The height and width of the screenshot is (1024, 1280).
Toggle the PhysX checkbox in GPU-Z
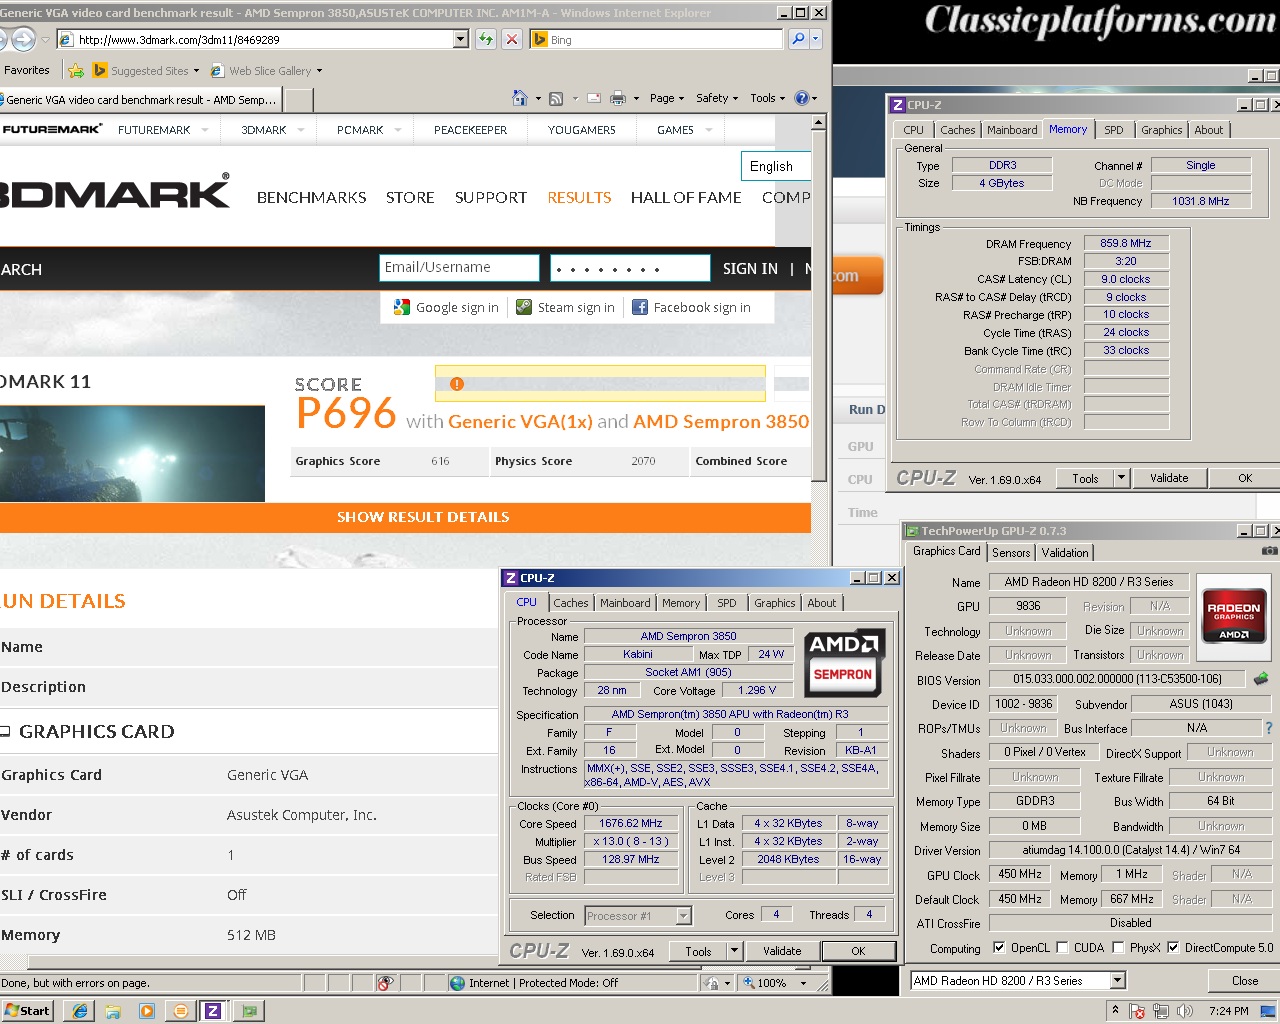pos(1118,947)
